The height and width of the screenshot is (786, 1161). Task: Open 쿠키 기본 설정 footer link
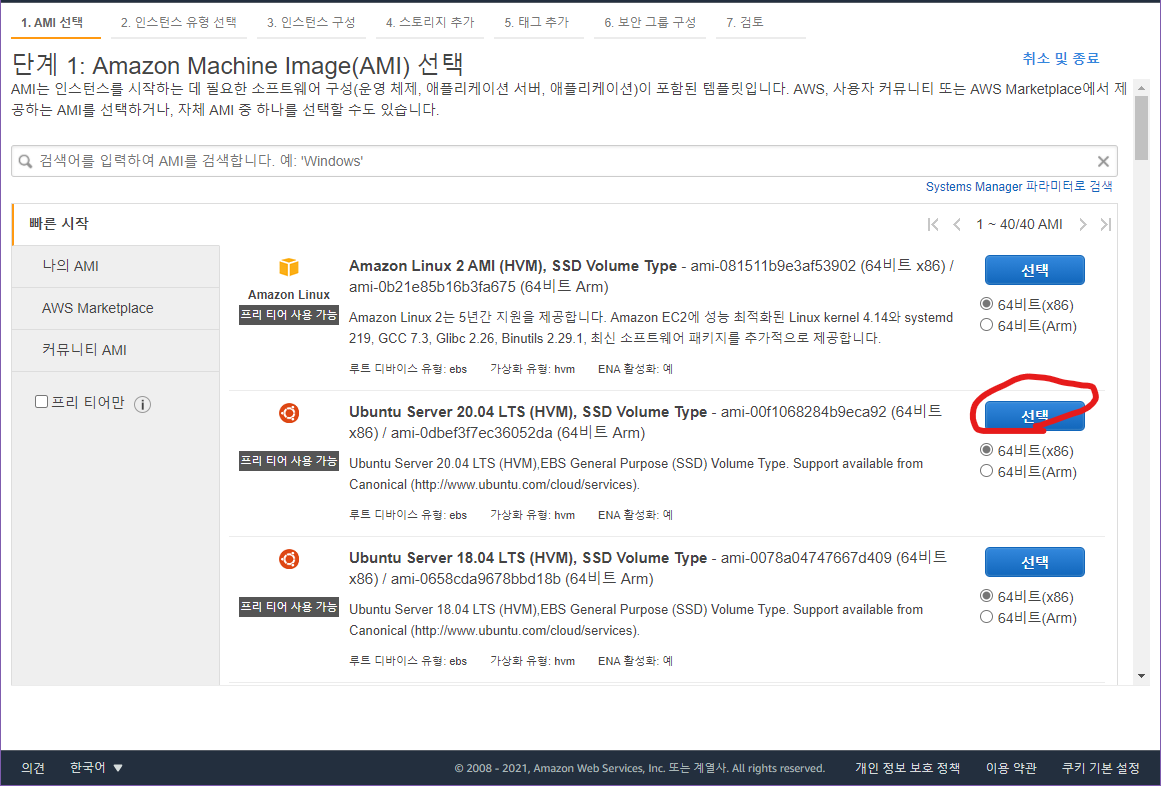point(1101,768)
